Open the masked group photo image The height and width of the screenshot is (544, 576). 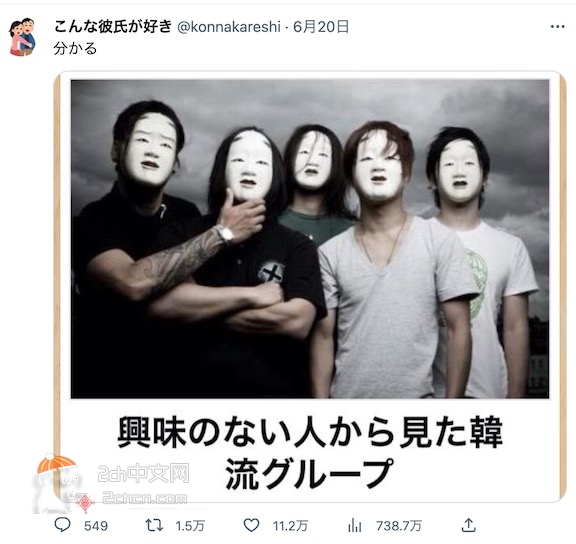point(310,239)
